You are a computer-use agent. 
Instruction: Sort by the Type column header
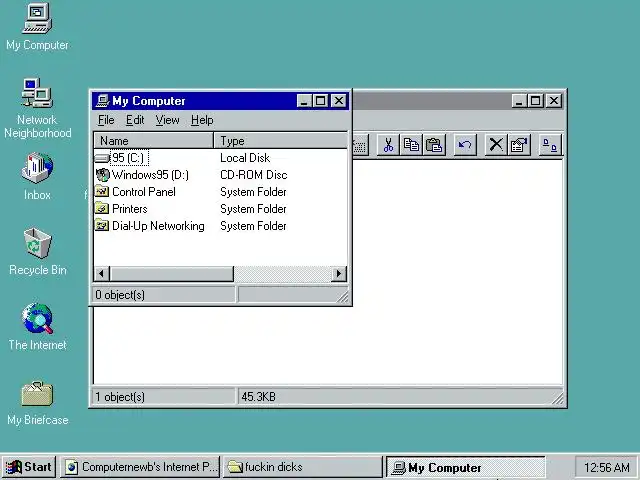click(281, 141)
